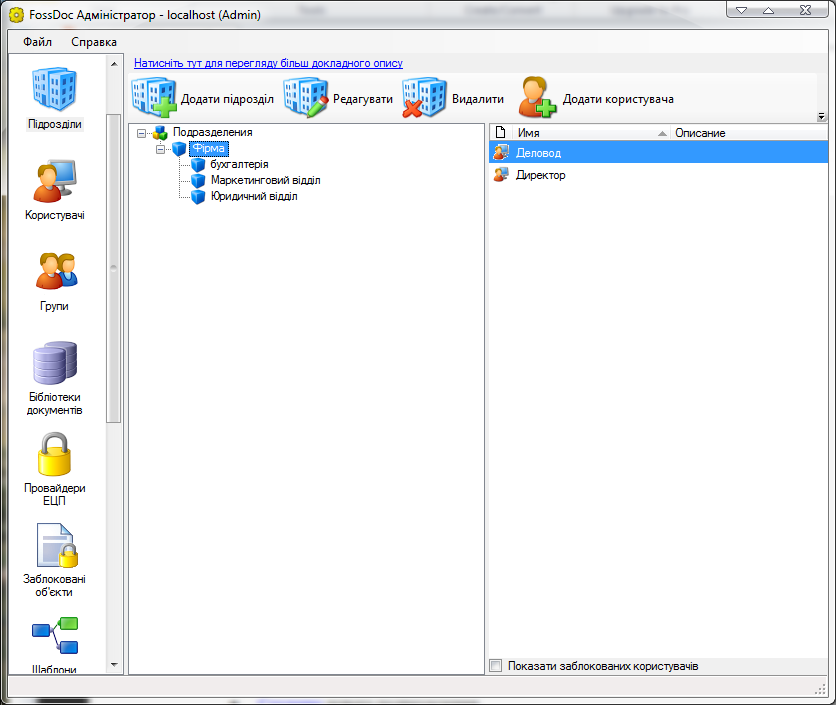Click the Видалити label

(x=478, y=99)
